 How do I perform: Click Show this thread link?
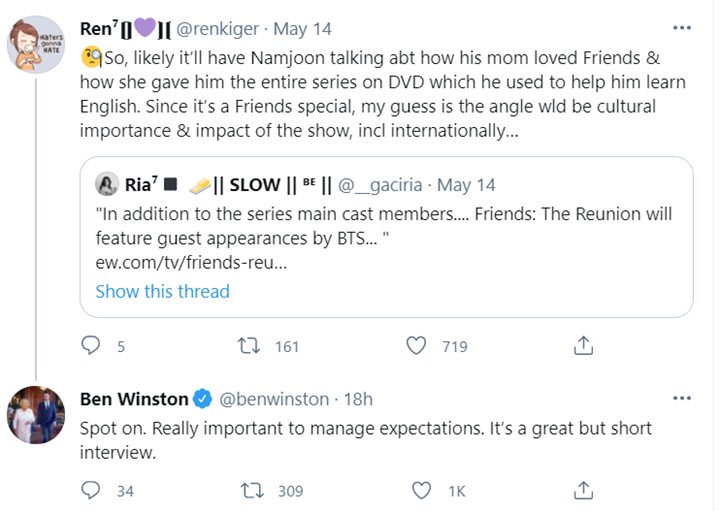[162, 291]
